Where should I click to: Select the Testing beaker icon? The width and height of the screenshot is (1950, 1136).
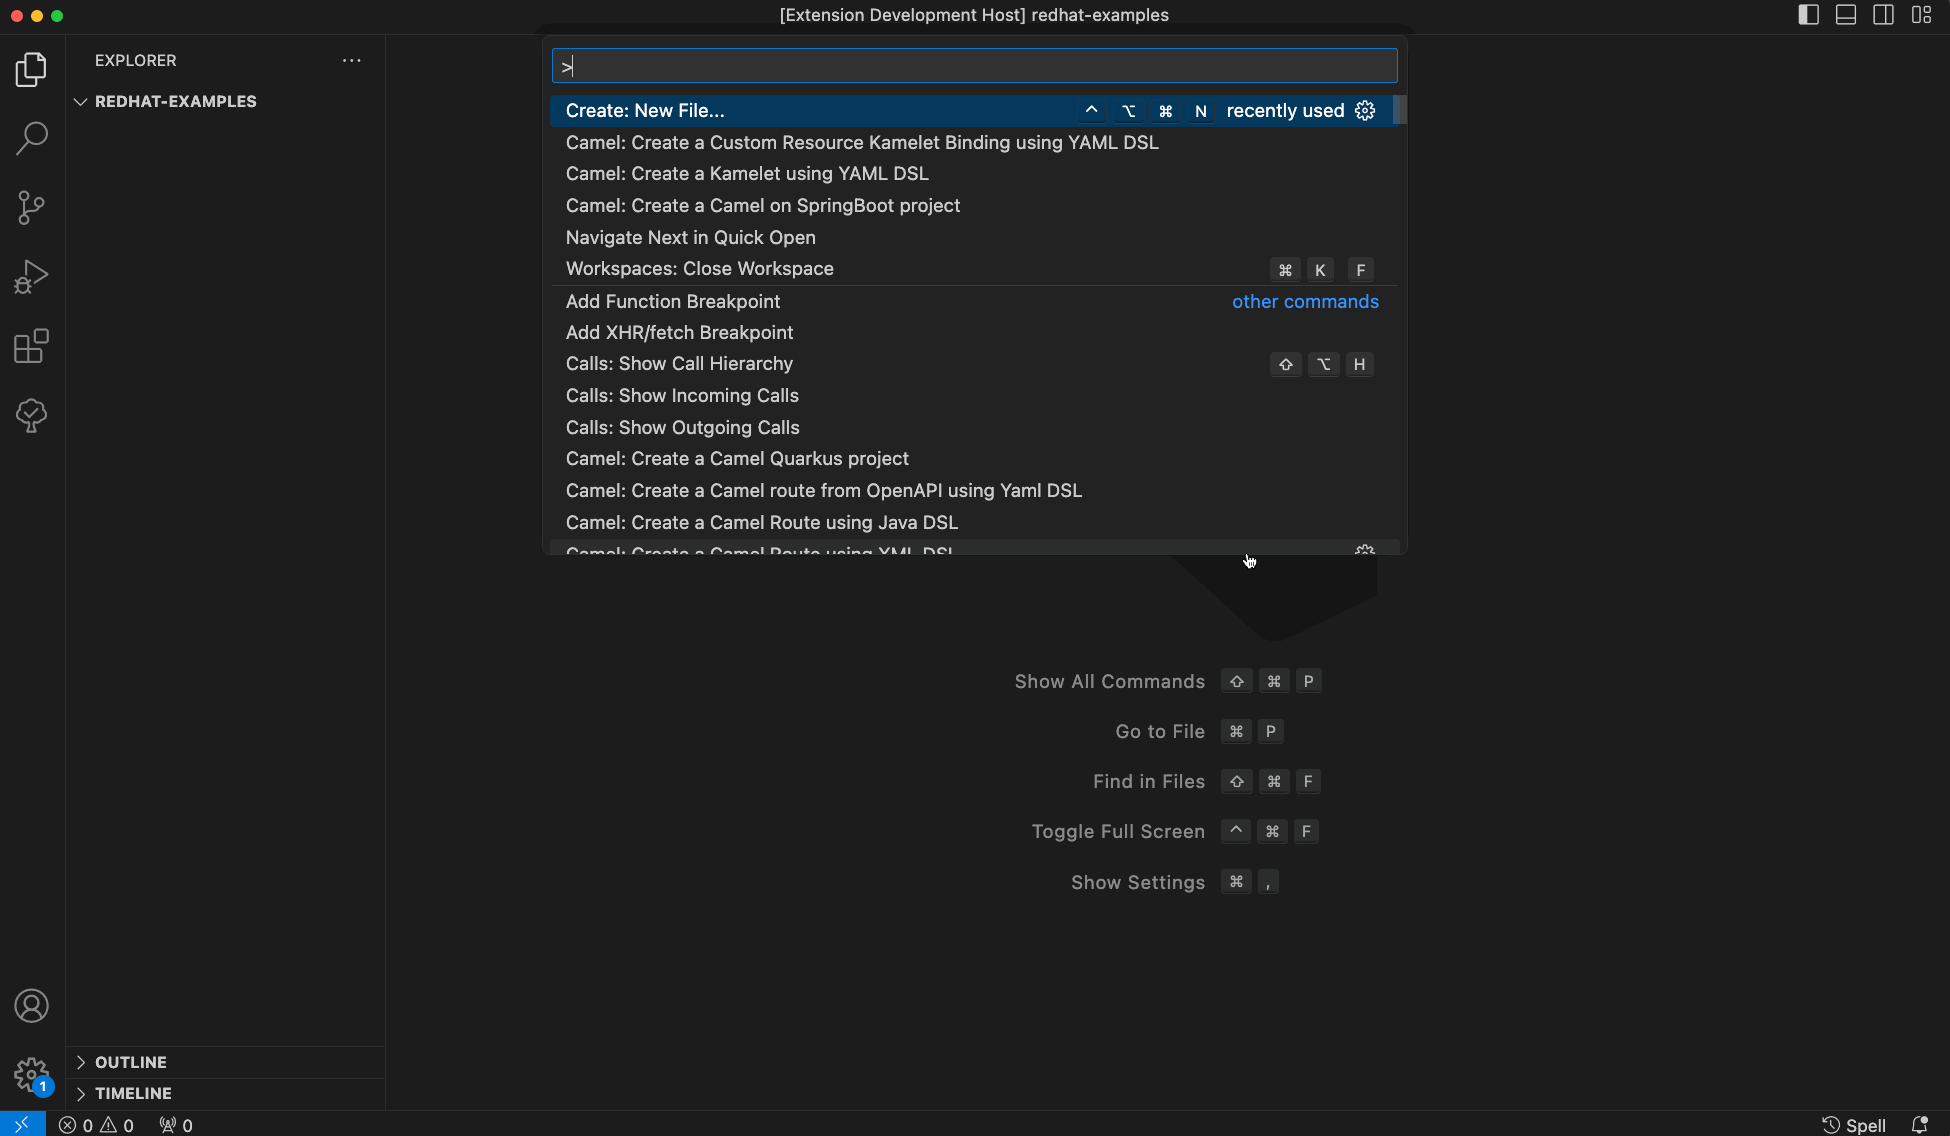(32, 415)
